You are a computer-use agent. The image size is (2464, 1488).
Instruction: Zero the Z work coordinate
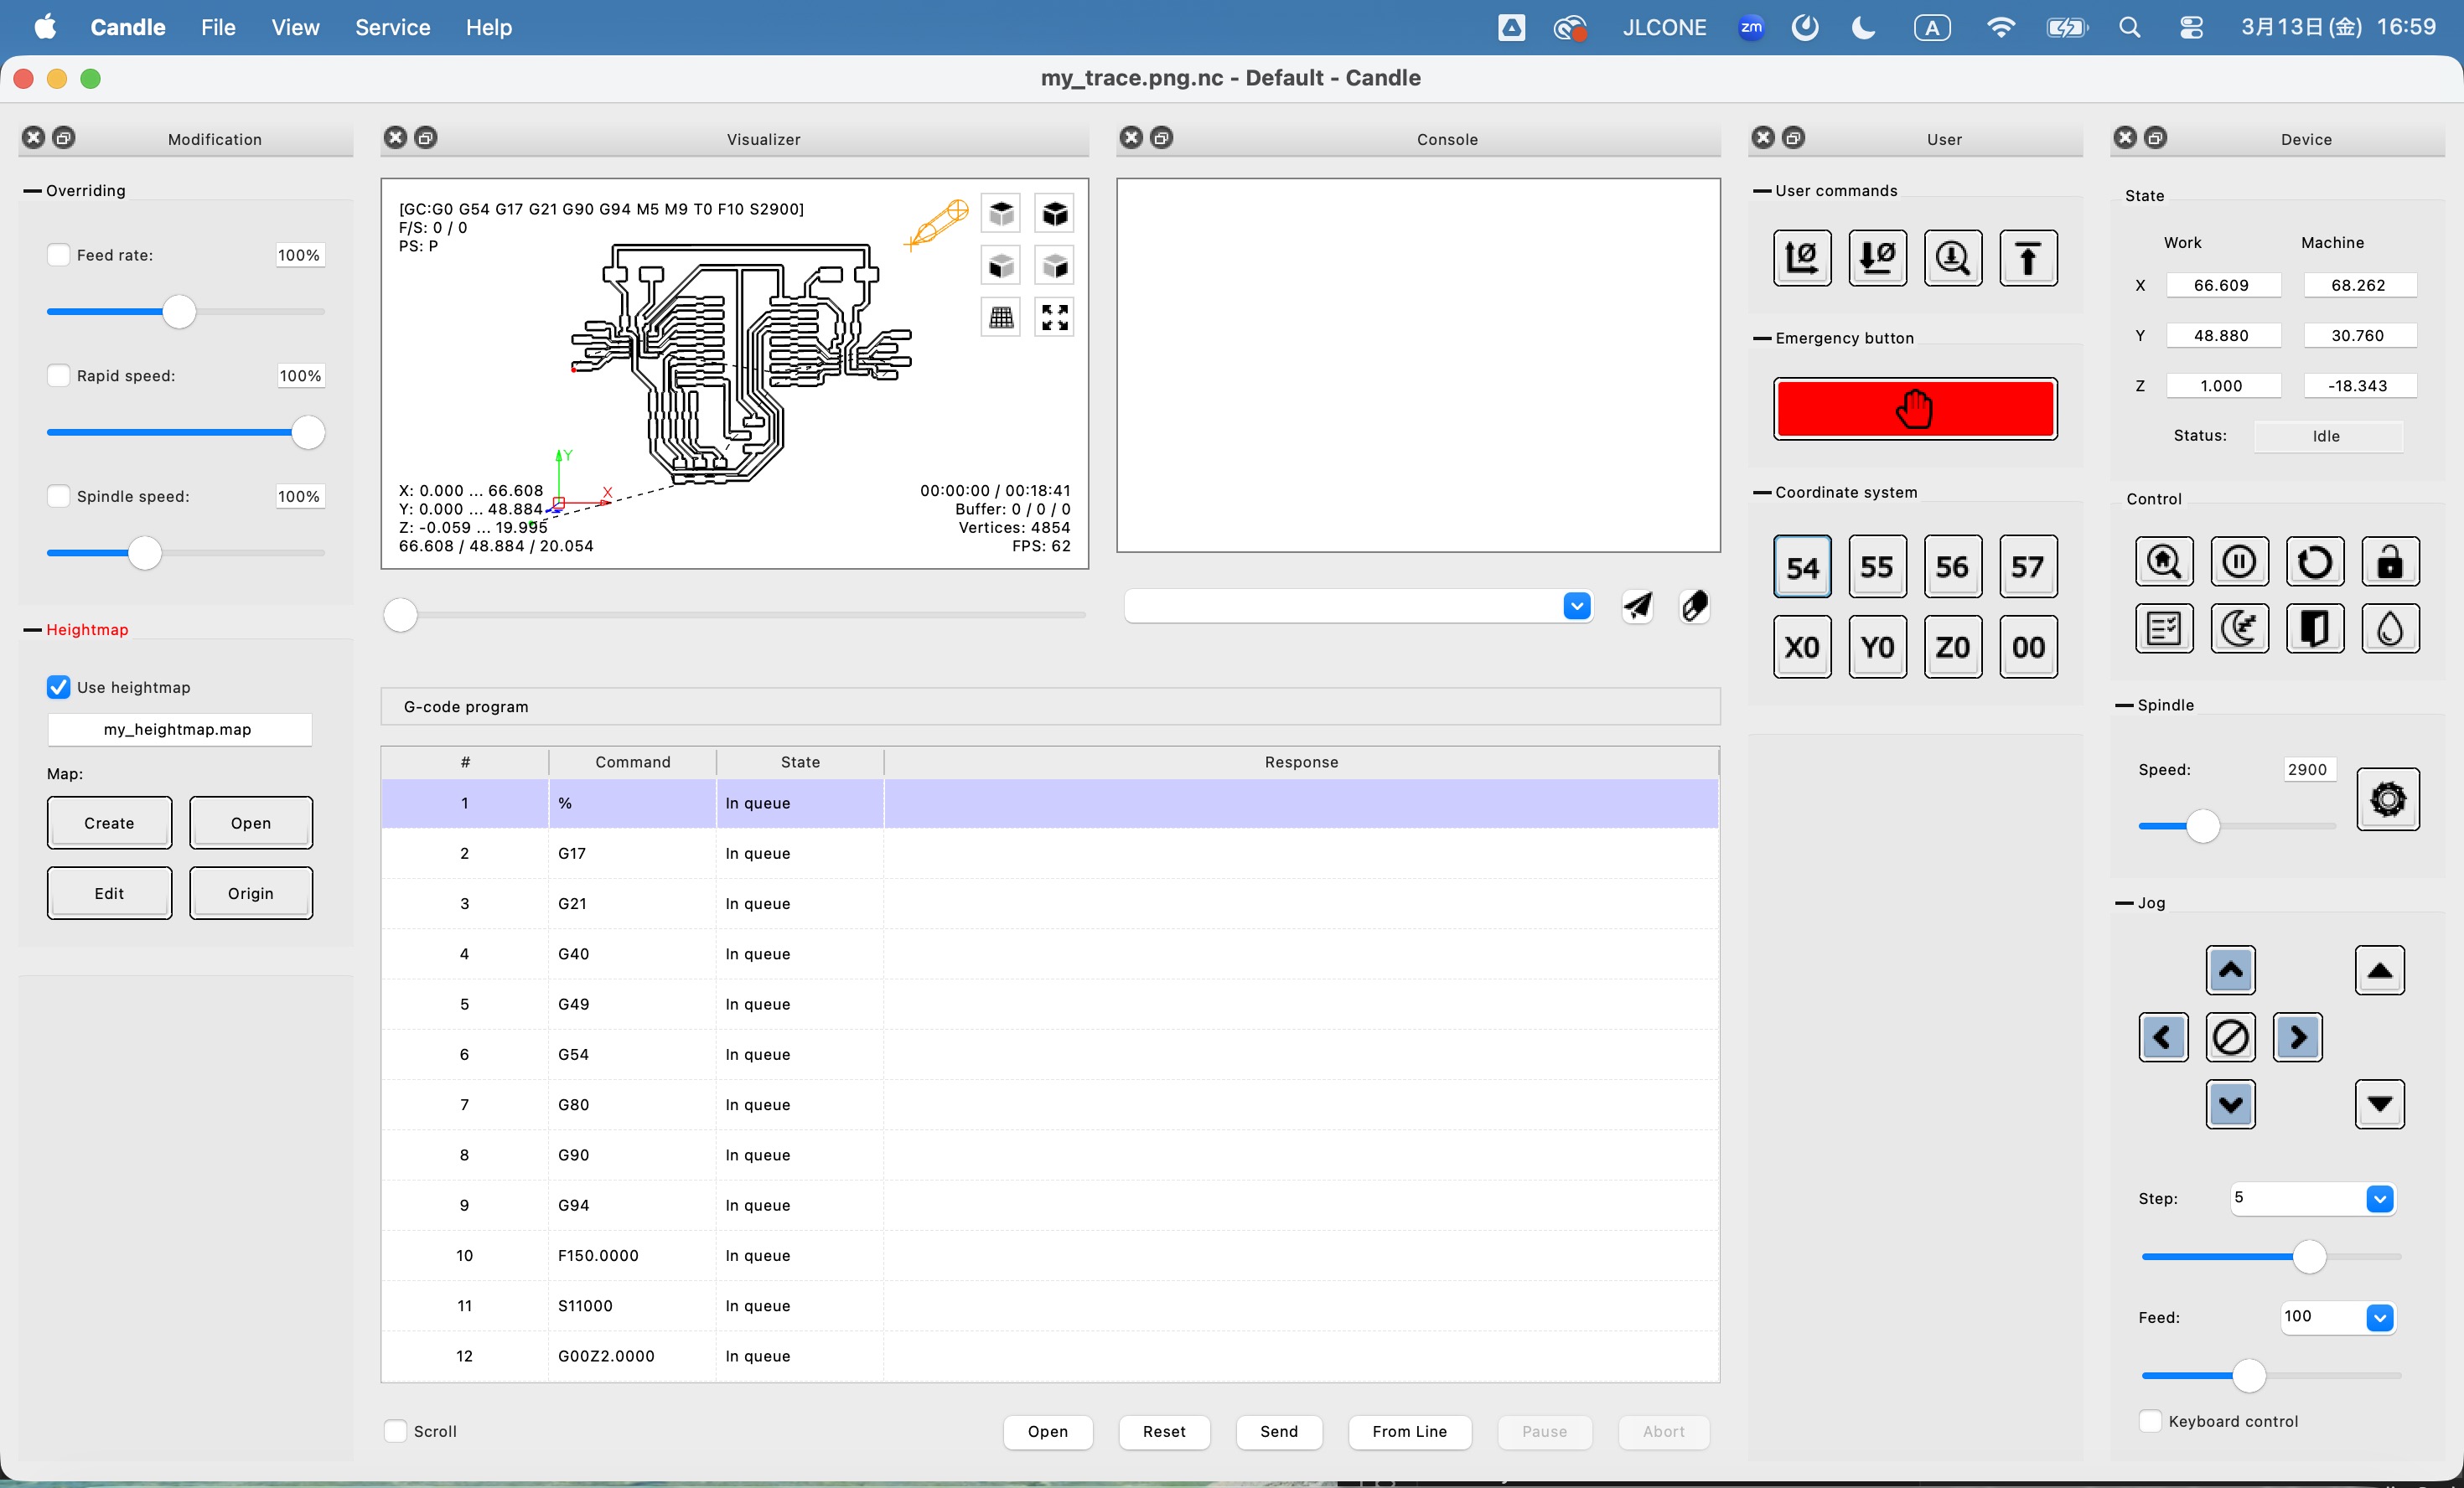(x=1877, y=257)
